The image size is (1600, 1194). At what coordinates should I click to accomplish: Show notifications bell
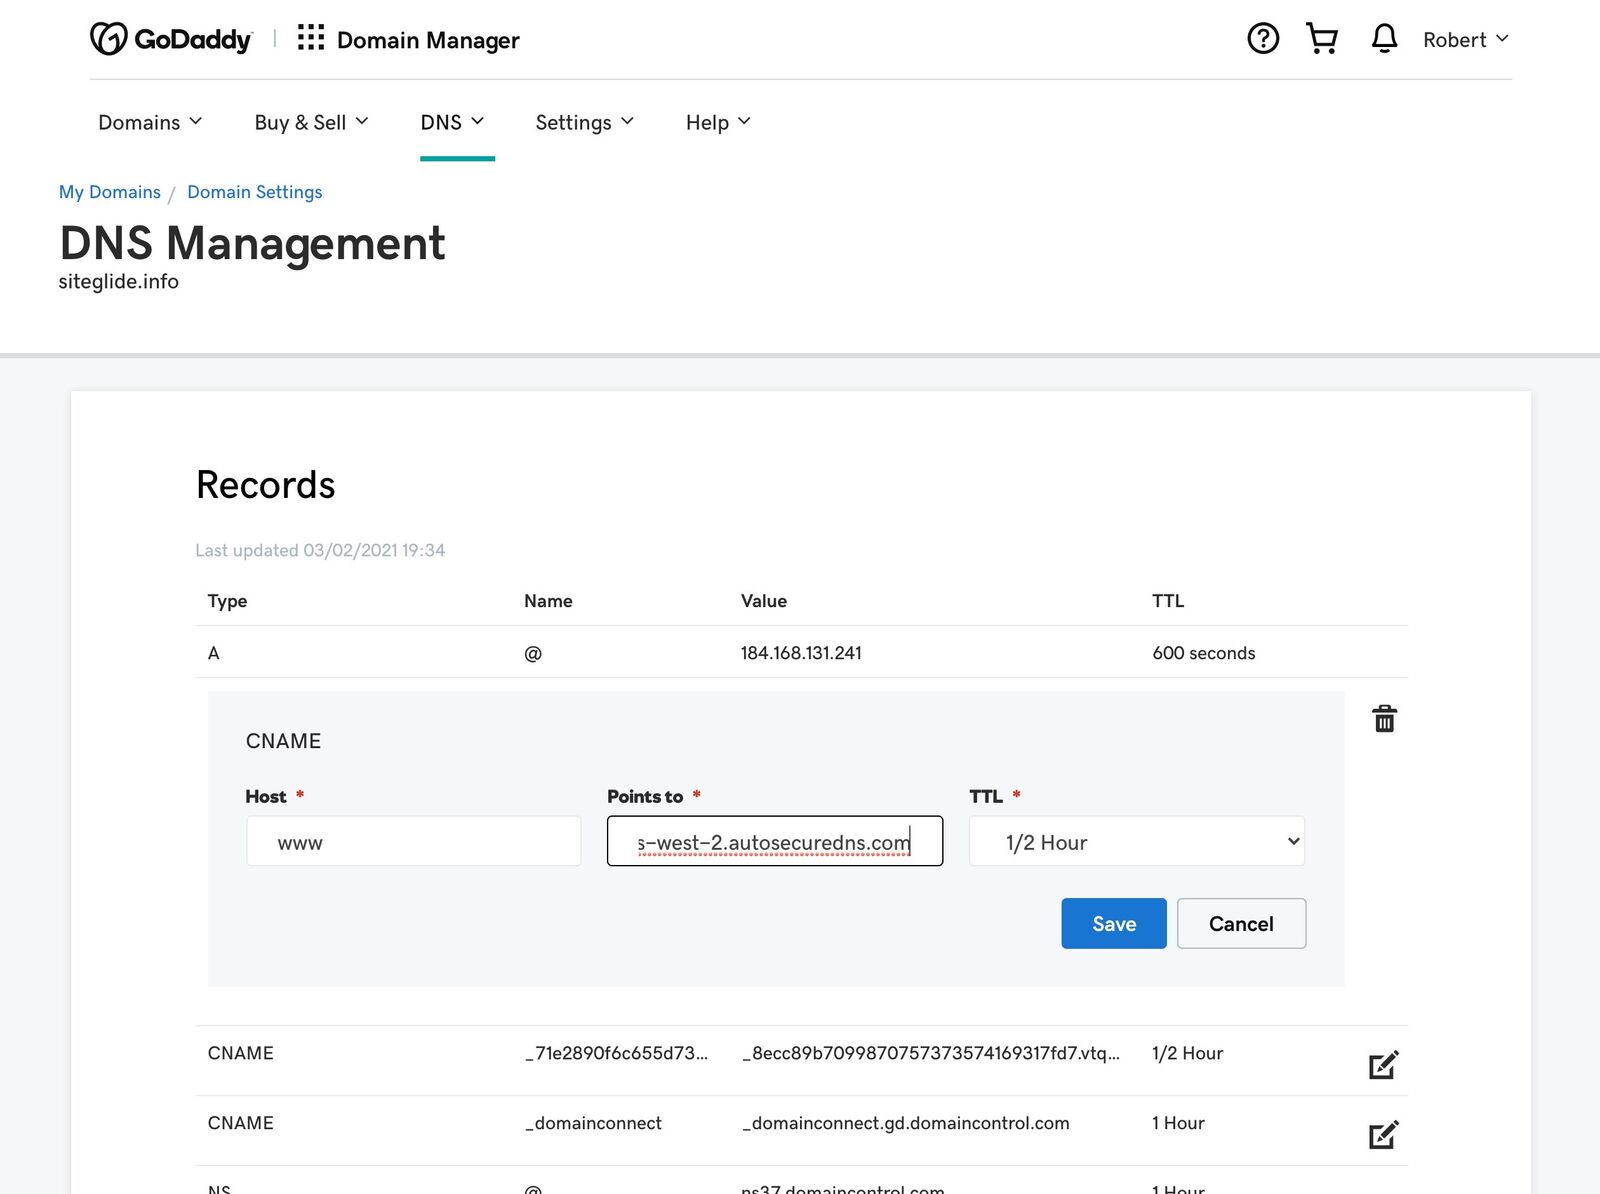(1384, 39)
